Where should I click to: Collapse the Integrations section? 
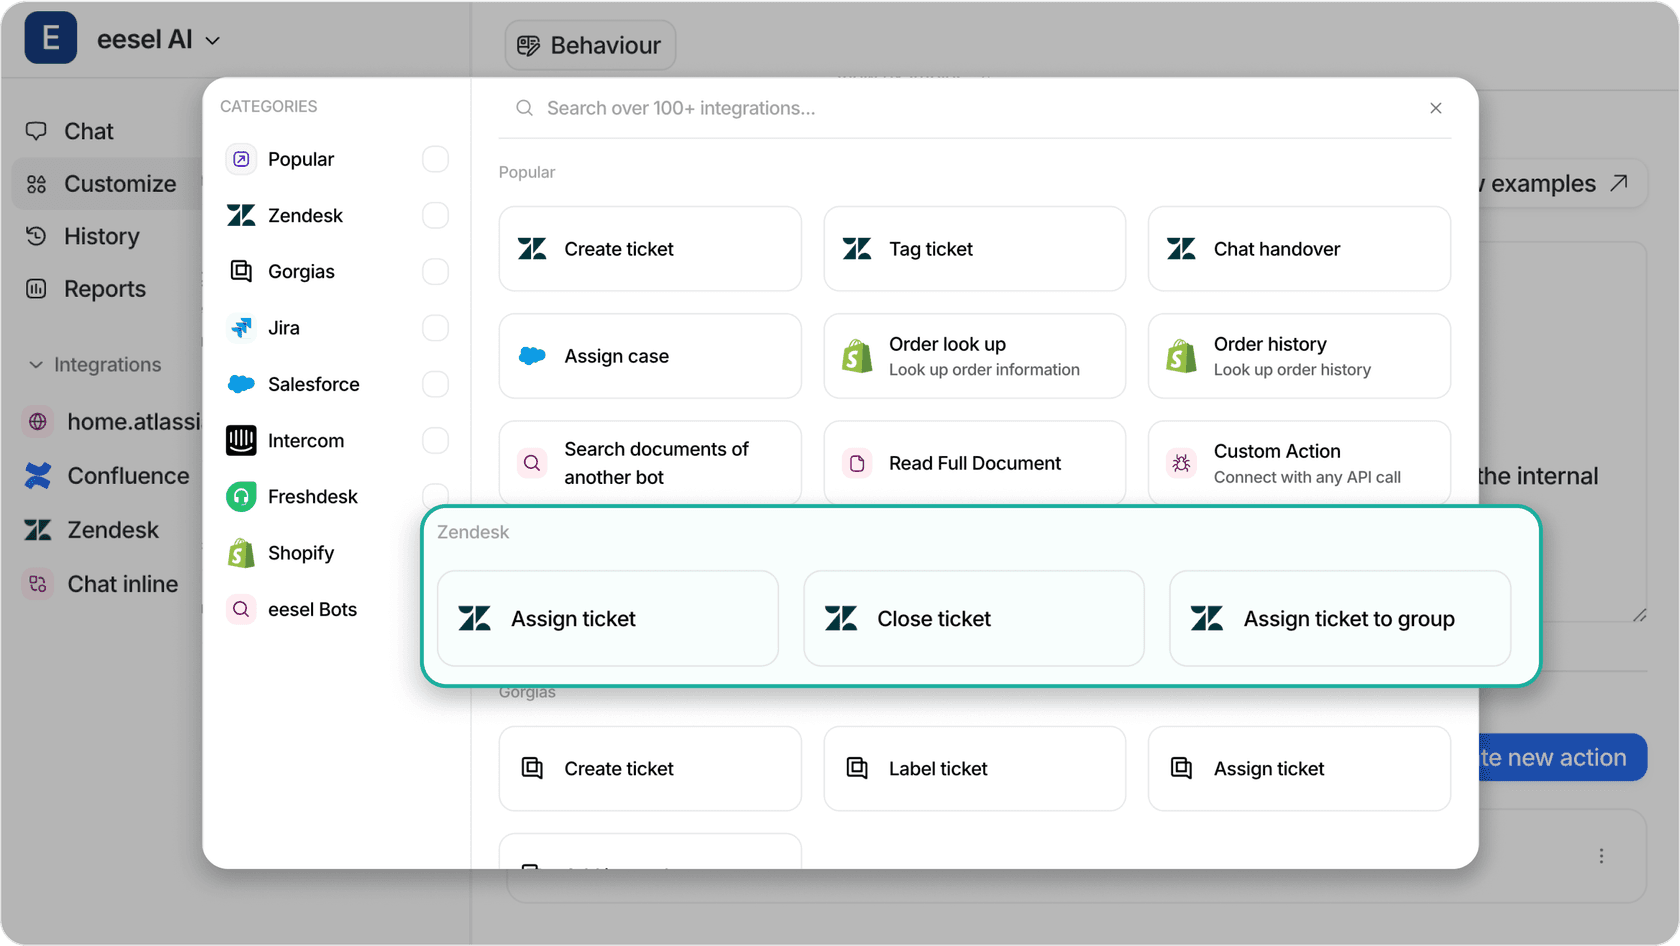(95, 365)
